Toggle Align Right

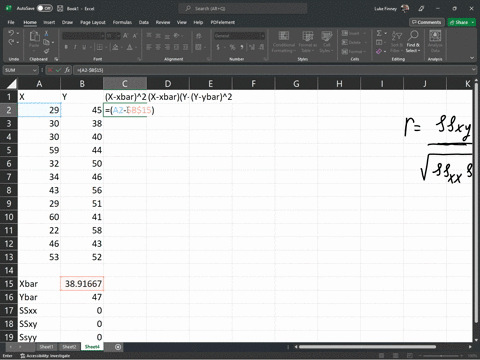[167, 47]
